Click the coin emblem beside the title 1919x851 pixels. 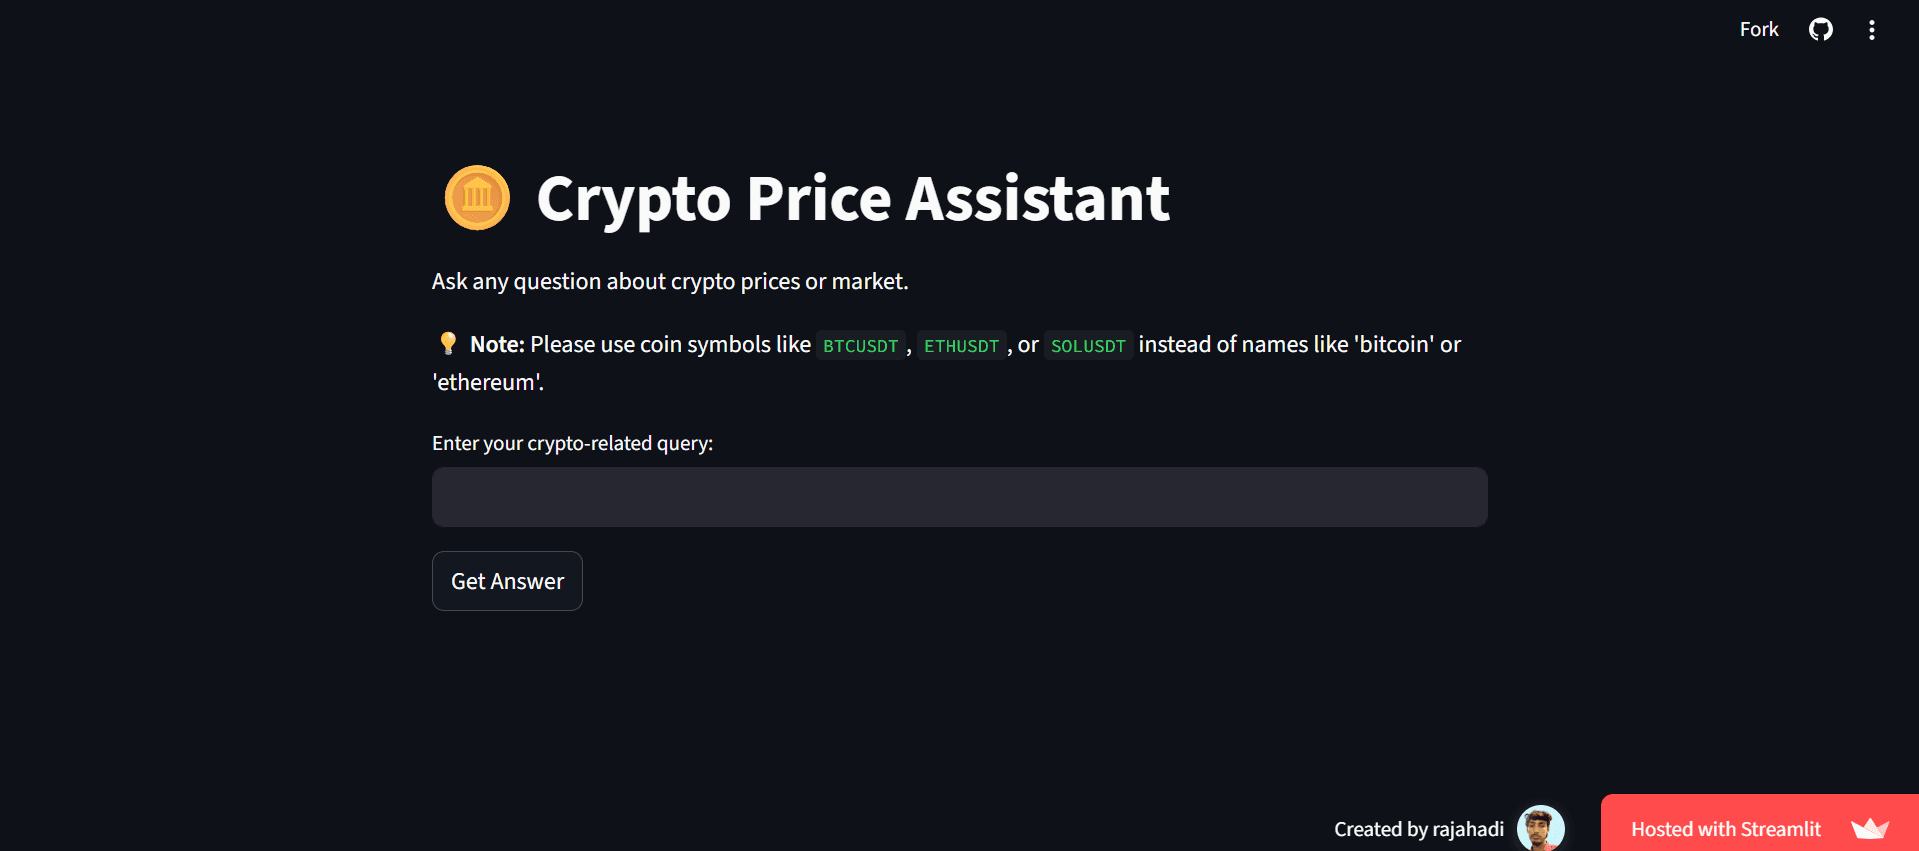477,198
